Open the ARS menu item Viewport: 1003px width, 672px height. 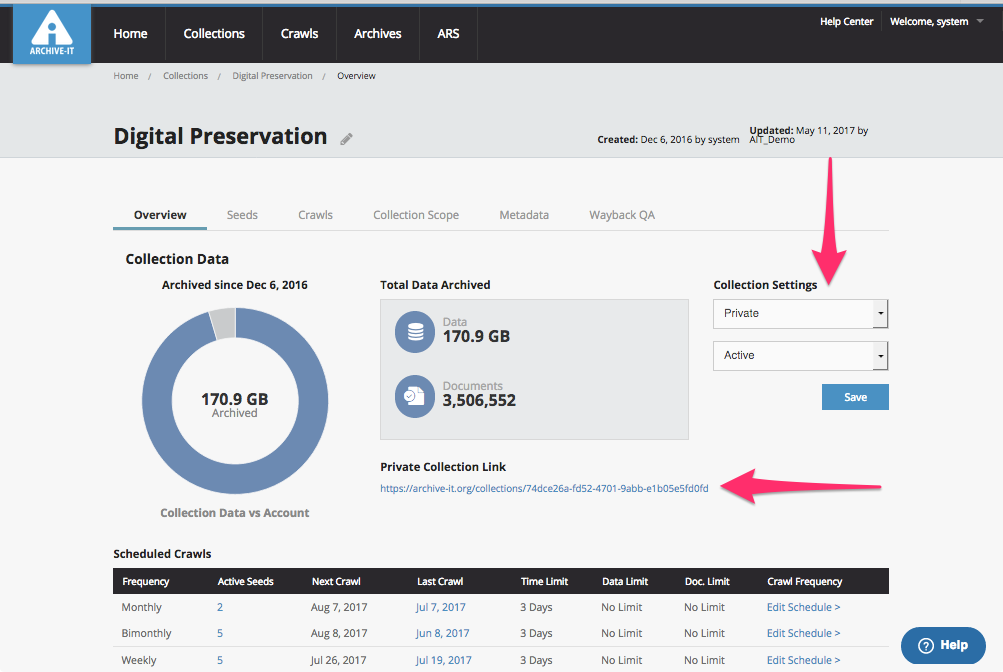(x=448, y=34)
